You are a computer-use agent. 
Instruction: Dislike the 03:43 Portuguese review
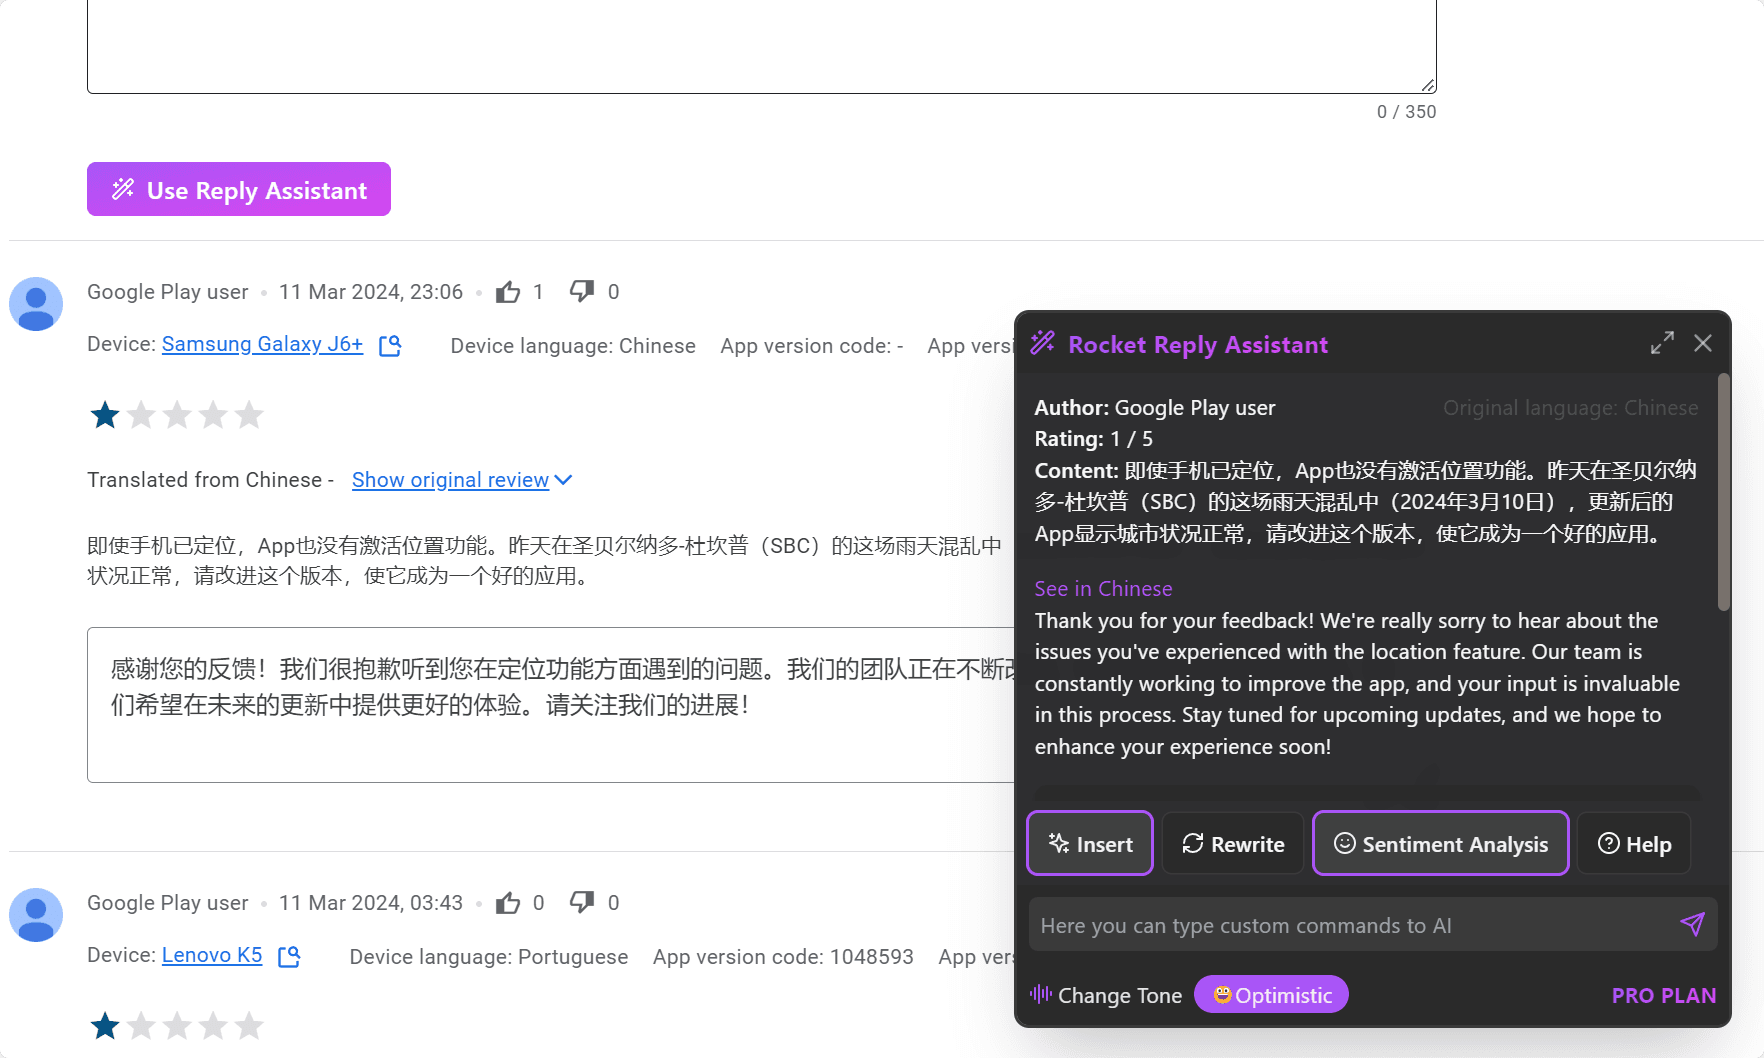[582, 903]
